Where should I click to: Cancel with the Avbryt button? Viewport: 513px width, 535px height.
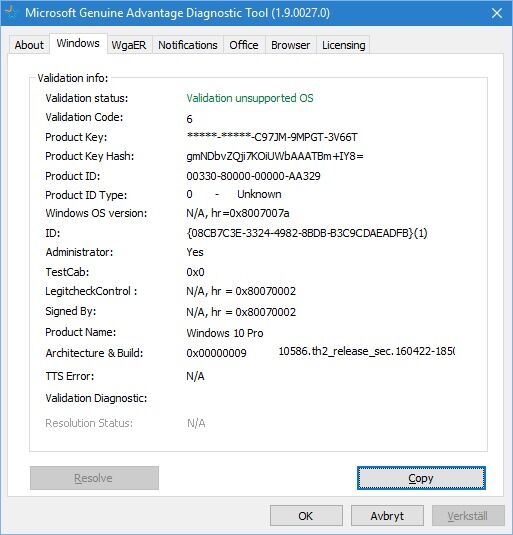point(387,516)
